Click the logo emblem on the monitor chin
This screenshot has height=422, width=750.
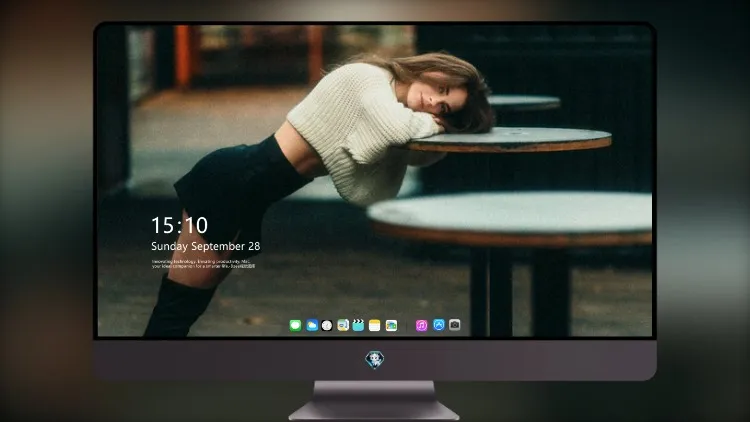(375, 360)
